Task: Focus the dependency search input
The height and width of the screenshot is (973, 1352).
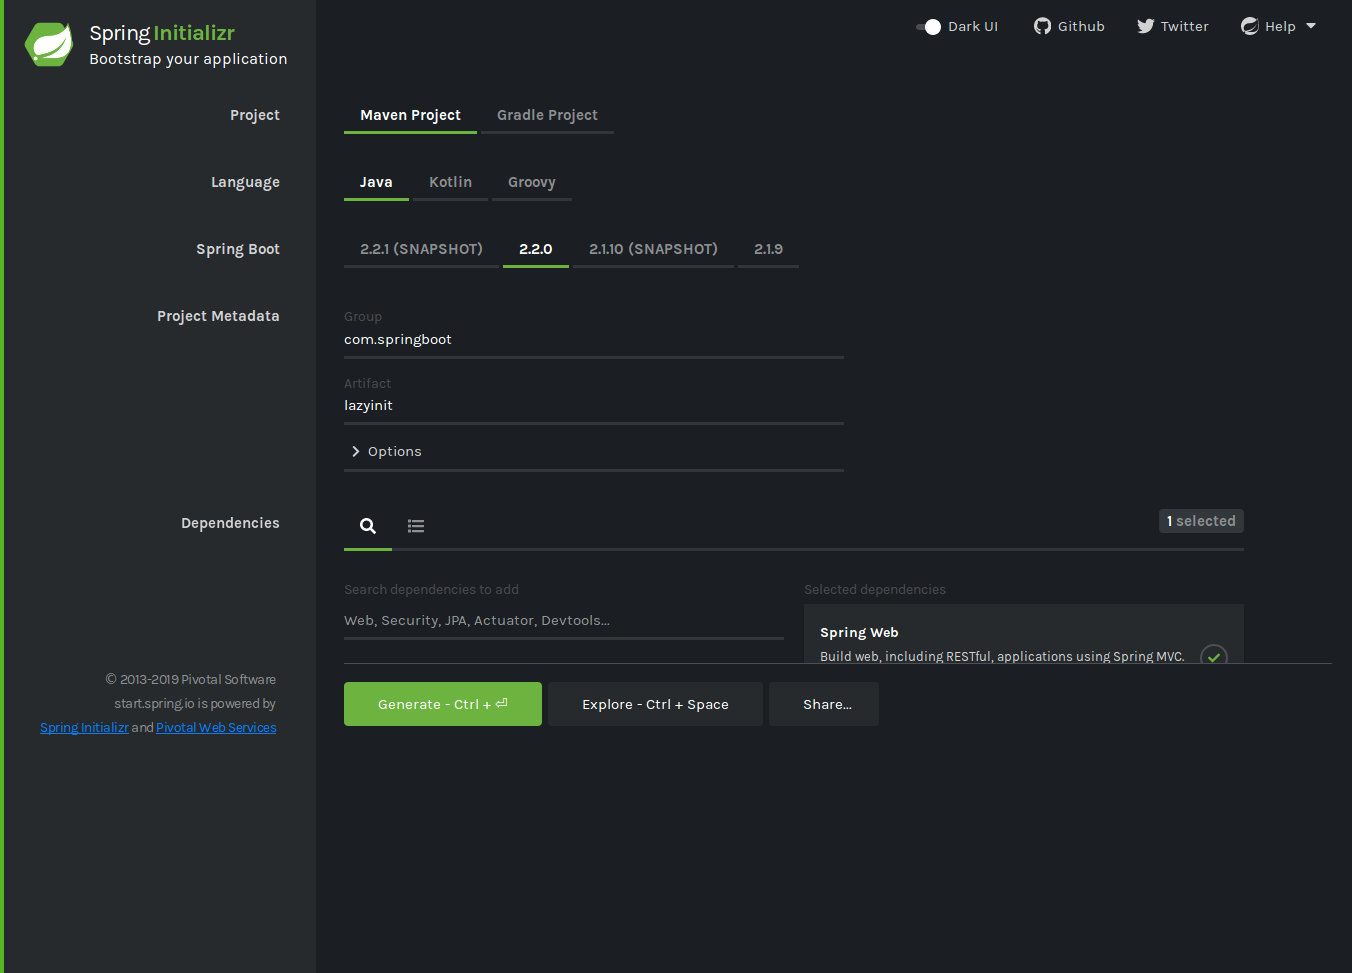Action: (x=564, y=621)
